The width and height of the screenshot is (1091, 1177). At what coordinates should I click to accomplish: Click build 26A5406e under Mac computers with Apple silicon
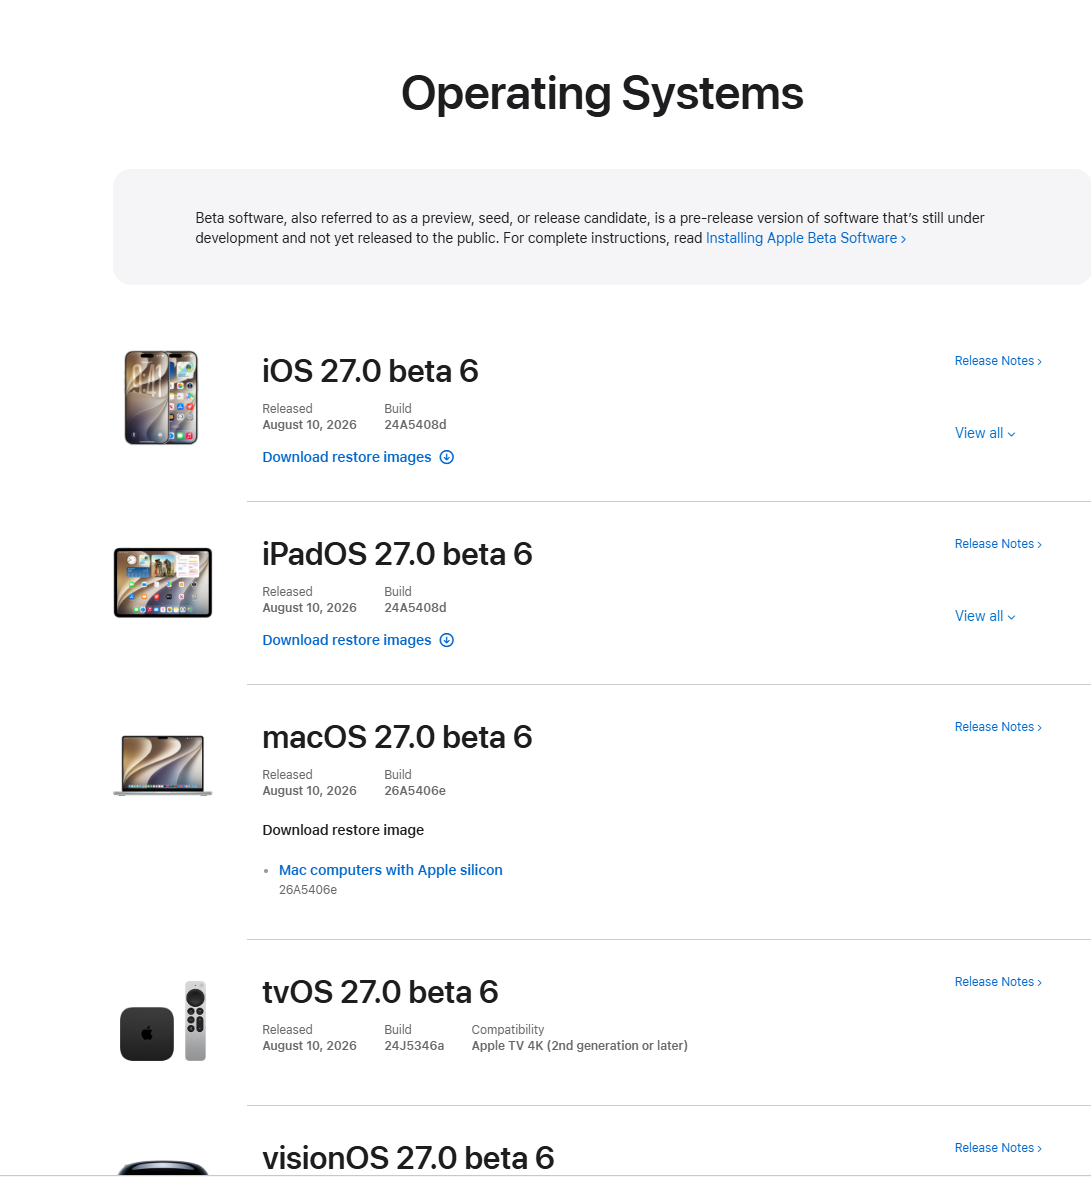pyautogui.click(x=308, y=890)
